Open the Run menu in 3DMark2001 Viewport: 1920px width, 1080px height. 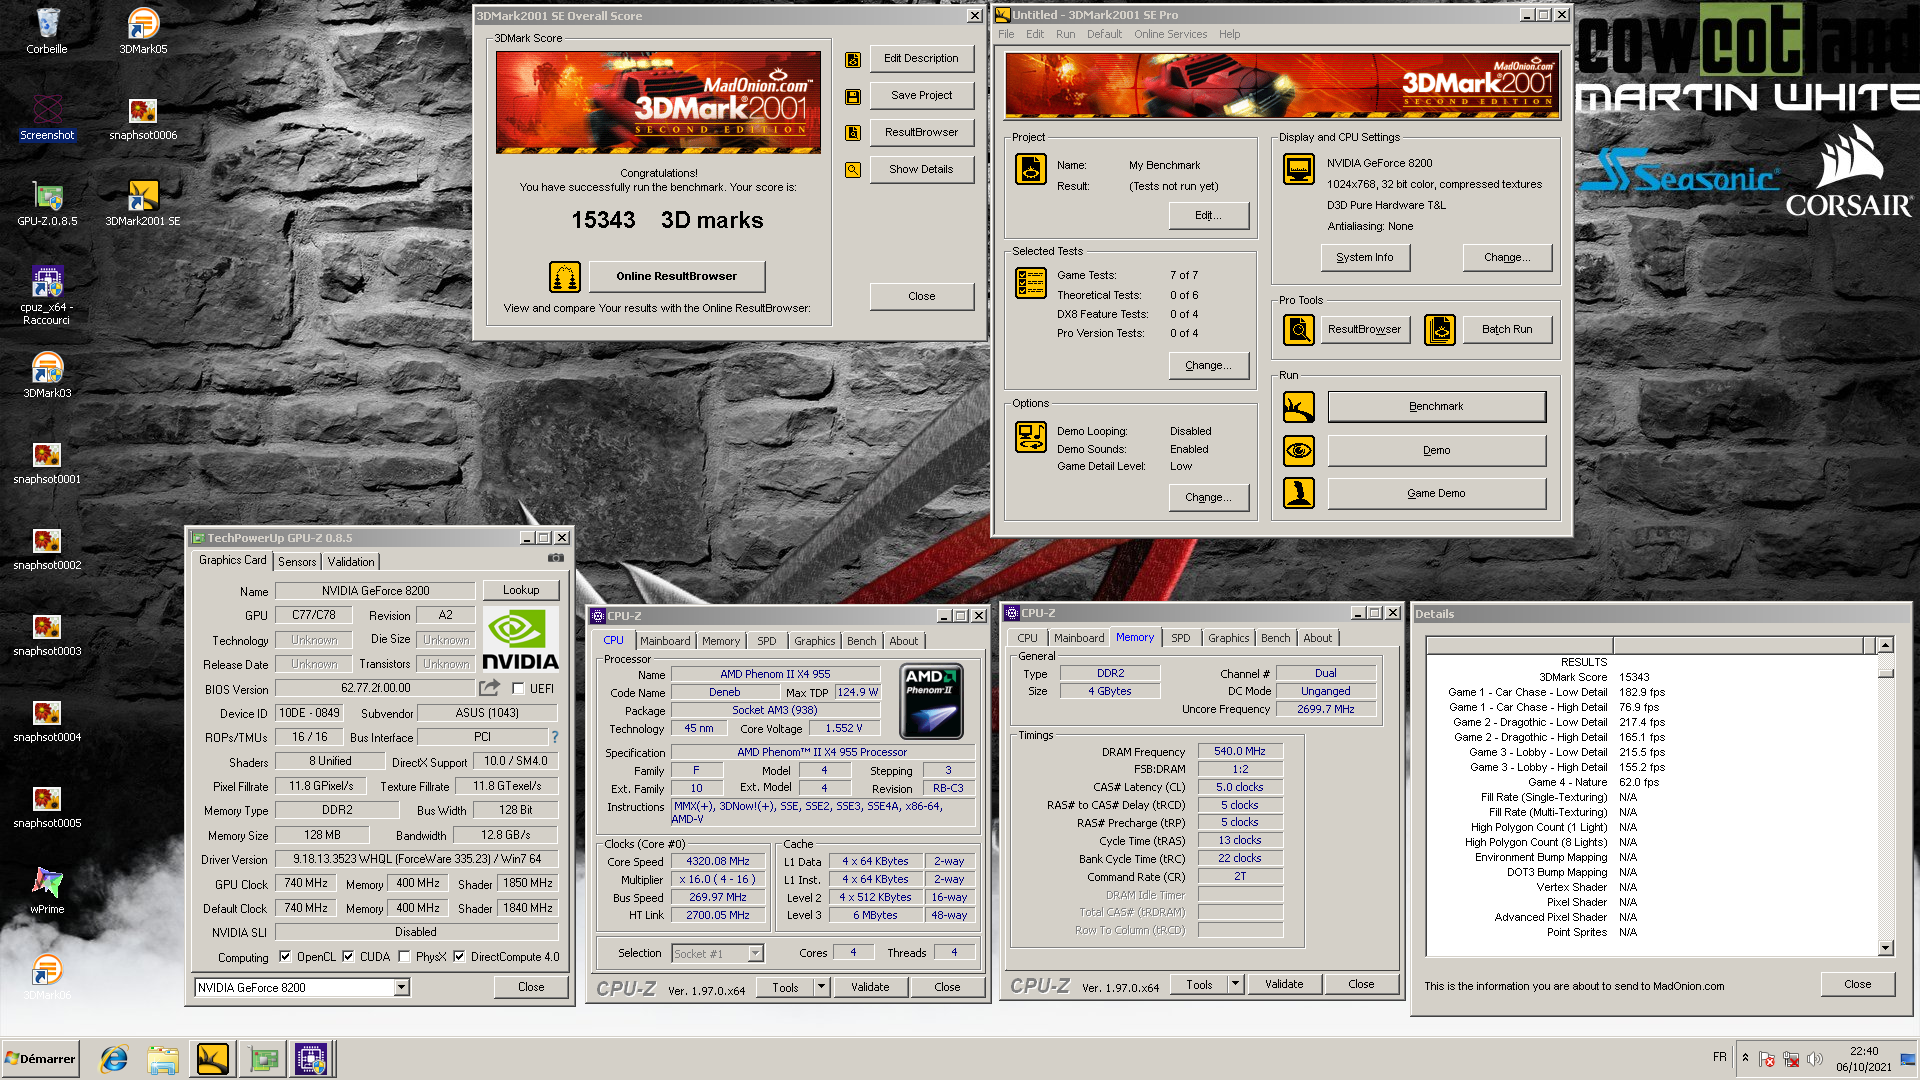pos(1065,34)
